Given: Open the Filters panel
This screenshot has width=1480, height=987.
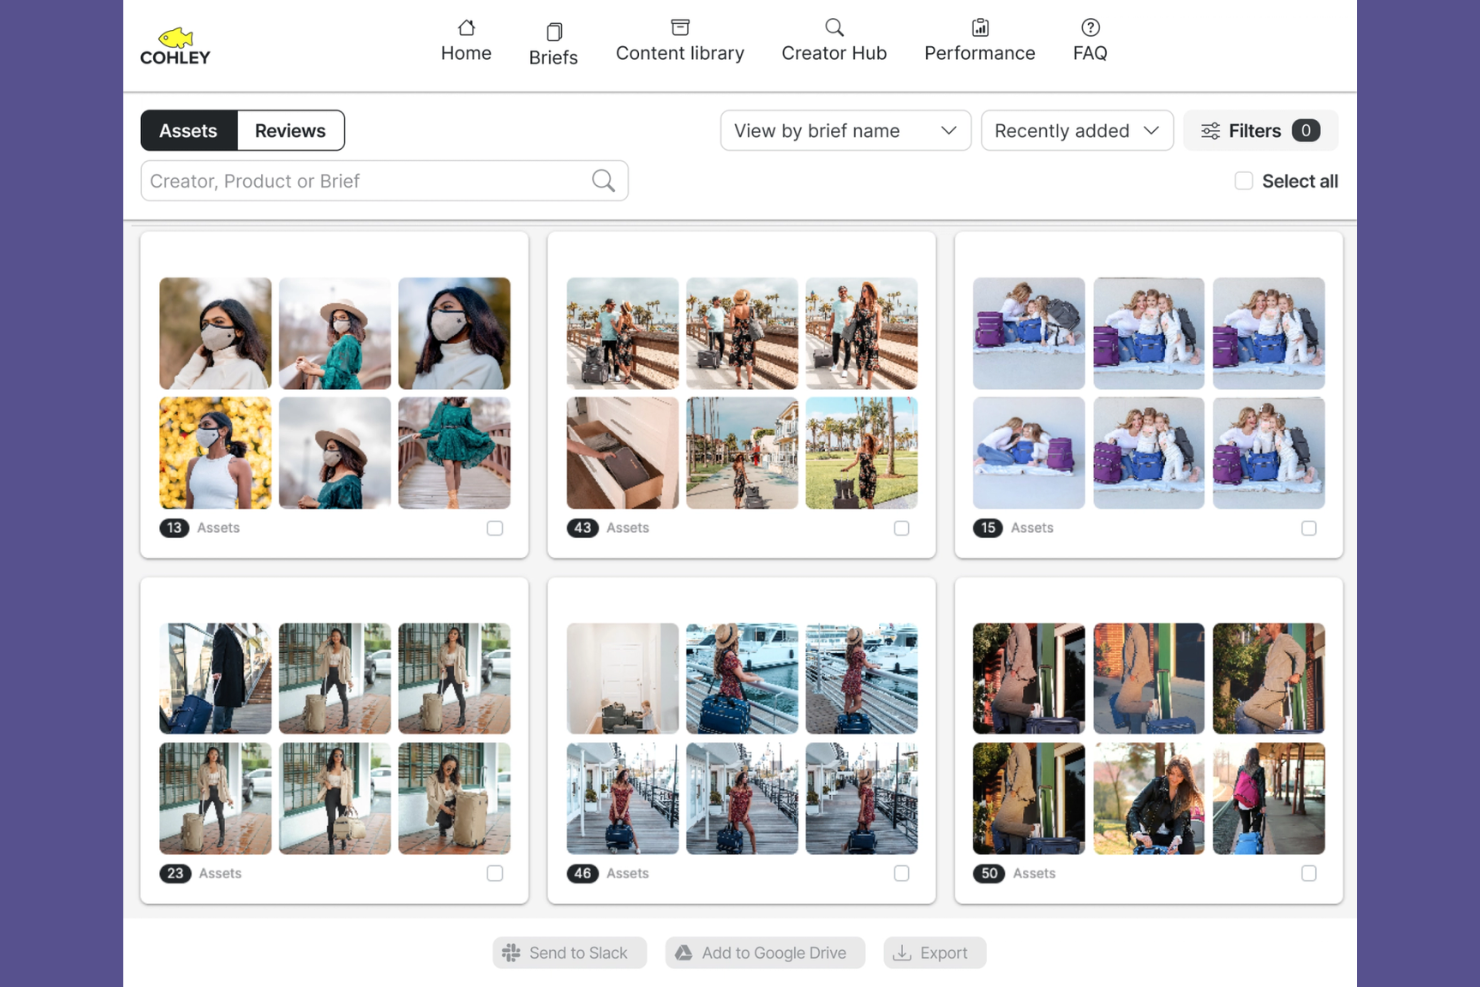Looking at the screenshot, I should coord(1260,131).
